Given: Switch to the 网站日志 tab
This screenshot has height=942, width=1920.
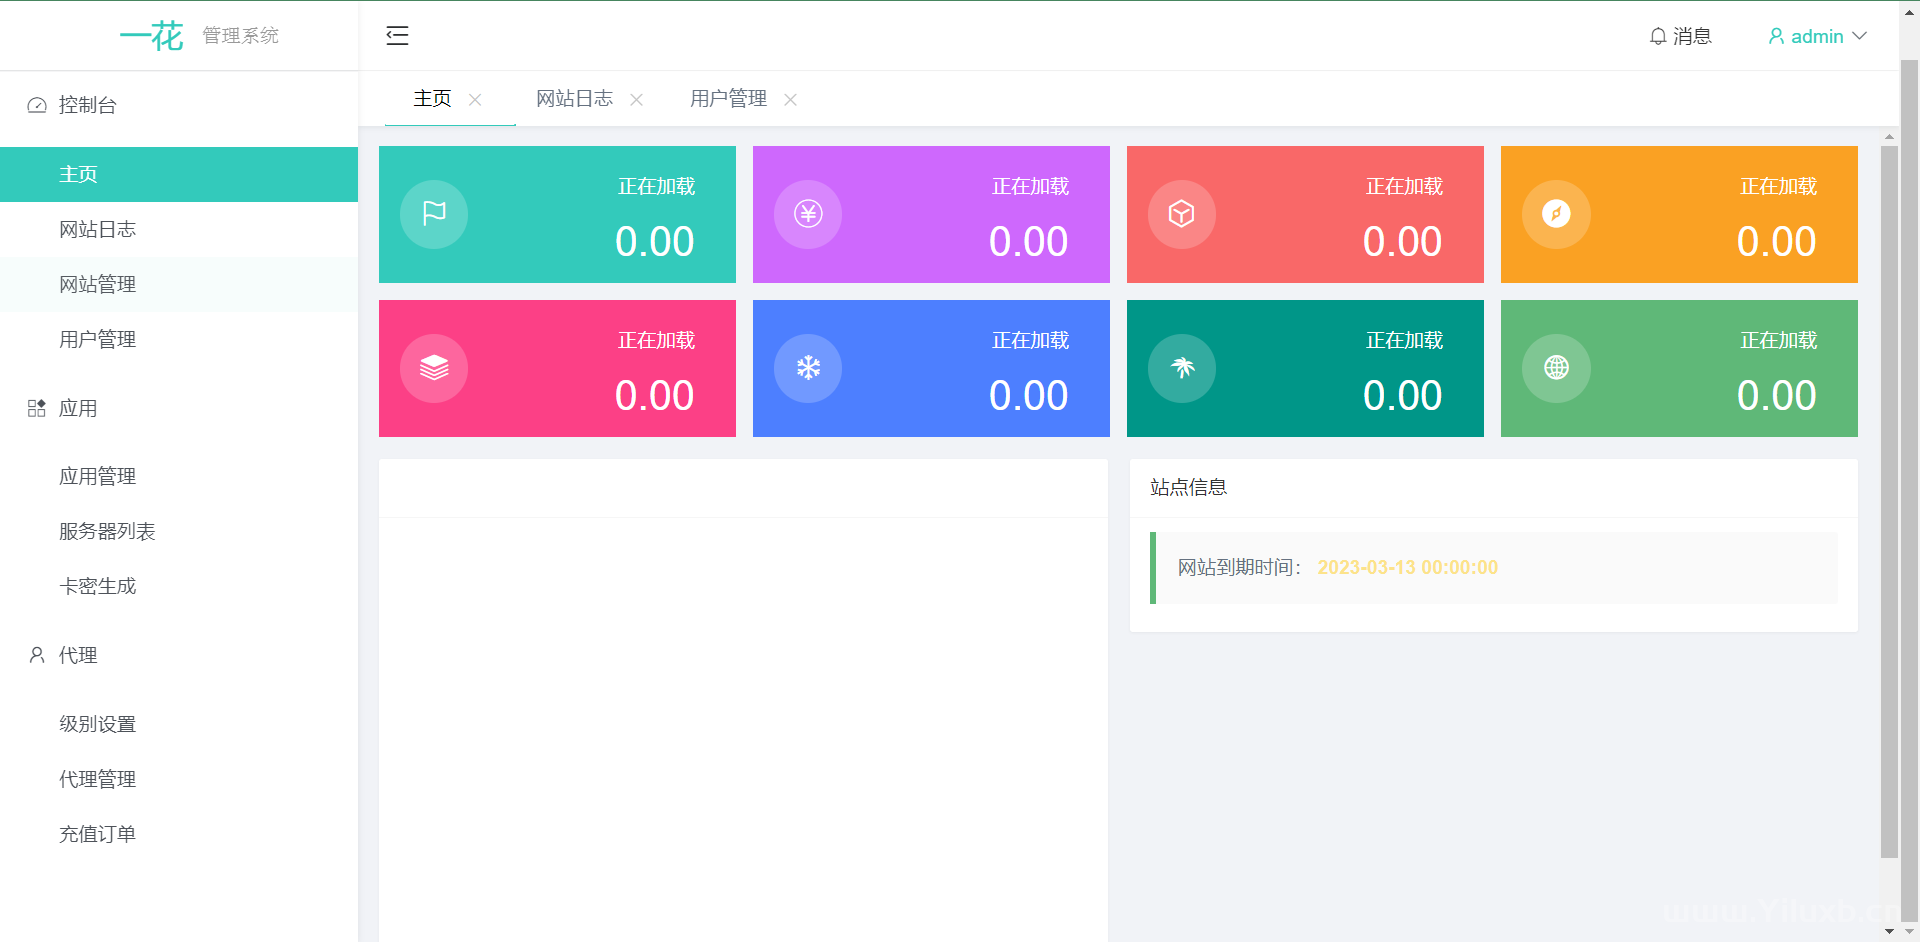Looking at the screenshot, I should (x=574, y=99).
